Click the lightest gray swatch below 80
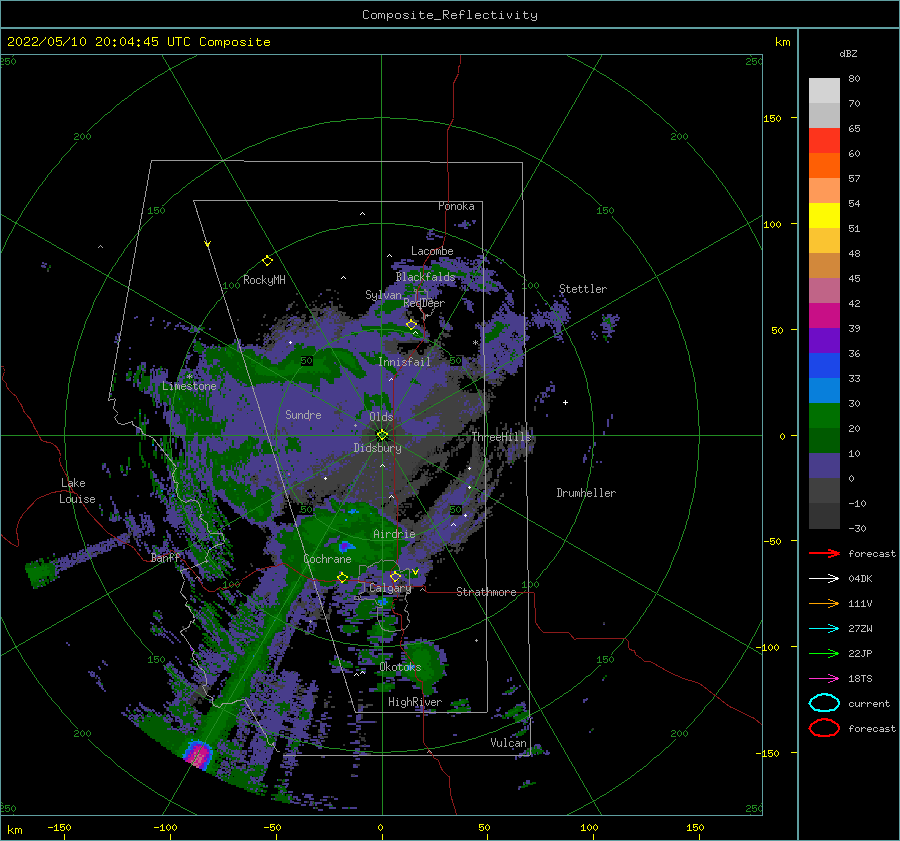The height and width of the screenshot is (841, 900). (824, 91)
